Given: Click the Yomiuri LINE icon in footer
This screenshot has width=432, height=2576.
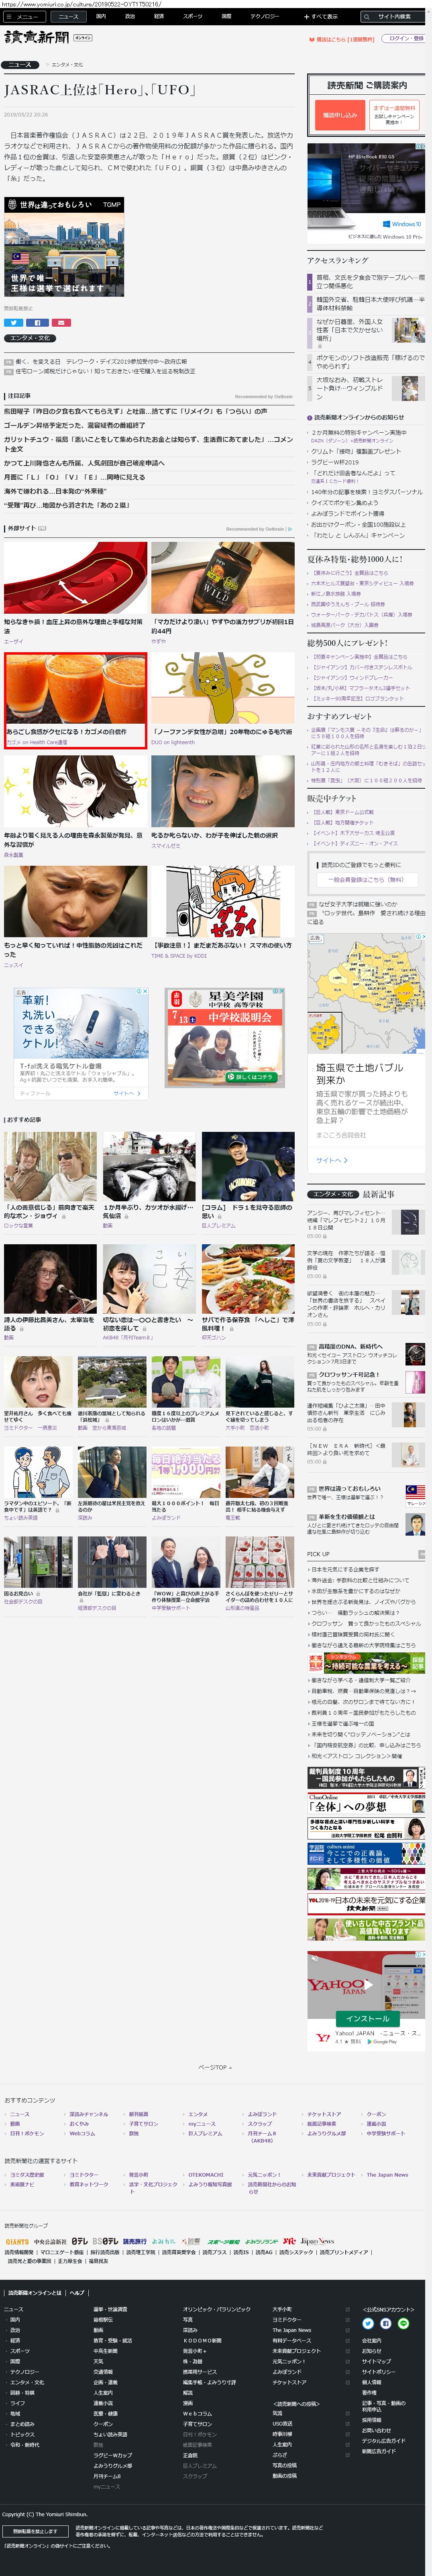Looking at the screenshot, I should [403, 2323].
